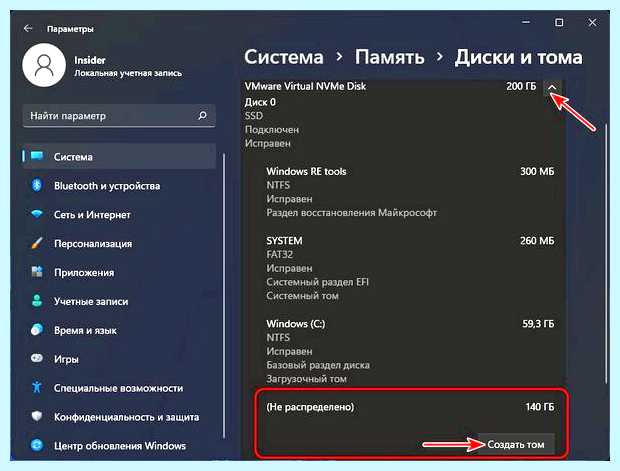The height and width of the screenshot is (471, 620).
Task: Select the SYSTEM FAT32 partition
Action: 410,268
